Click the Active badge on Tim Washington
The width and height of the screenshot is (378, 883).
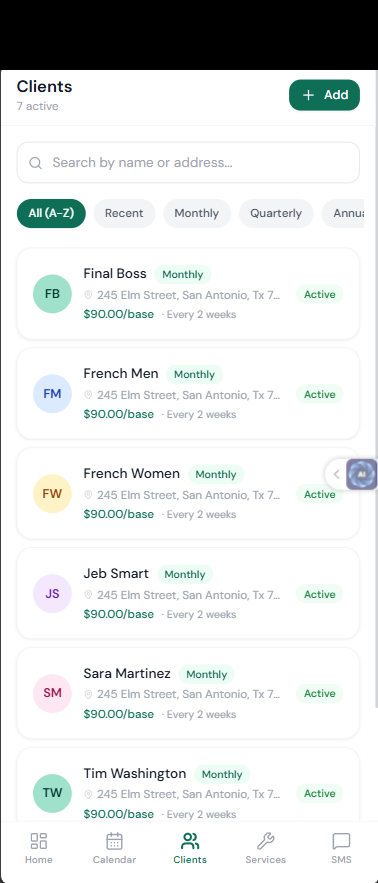[x=319, y=793]
